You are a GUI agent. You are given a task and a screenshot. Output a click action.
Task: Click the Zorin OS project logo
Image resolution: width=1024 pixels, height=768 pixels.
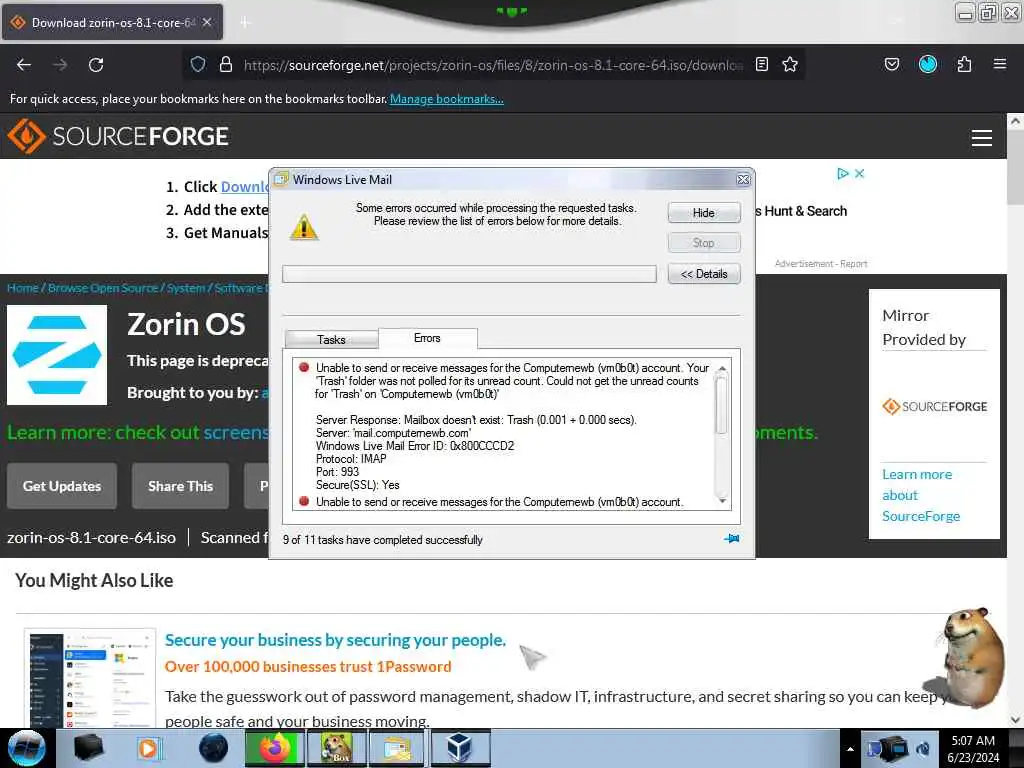pos(57,355)
